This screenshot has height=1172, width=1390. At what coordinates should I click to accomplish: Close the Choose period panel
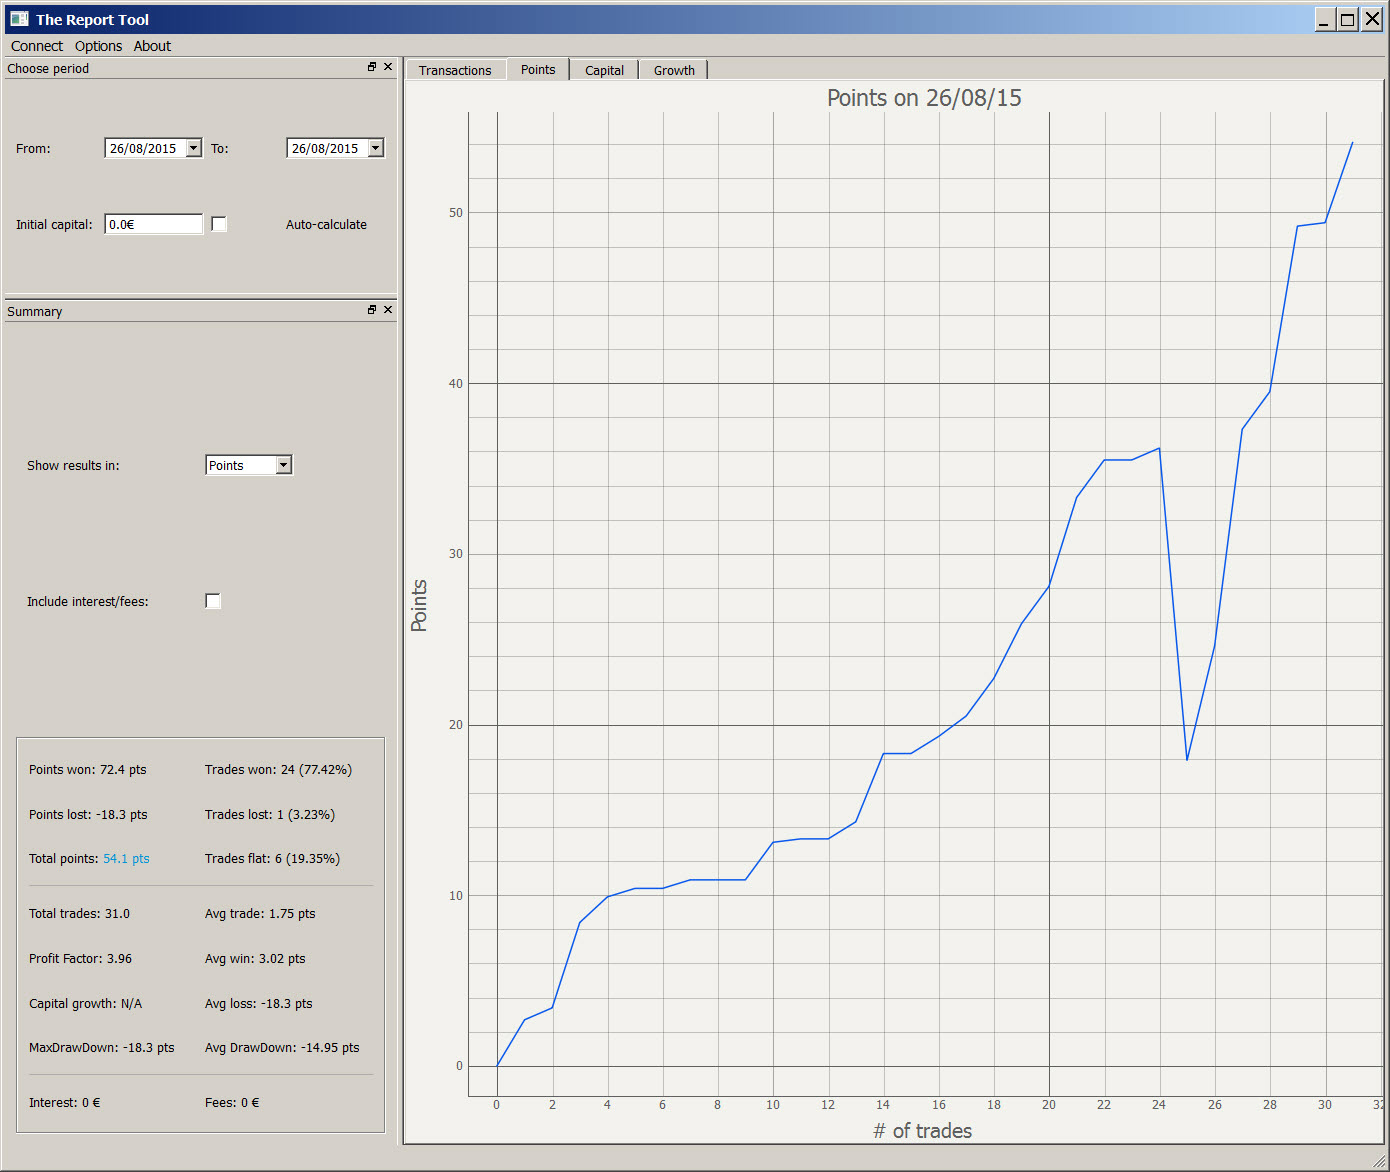point(388,67)
